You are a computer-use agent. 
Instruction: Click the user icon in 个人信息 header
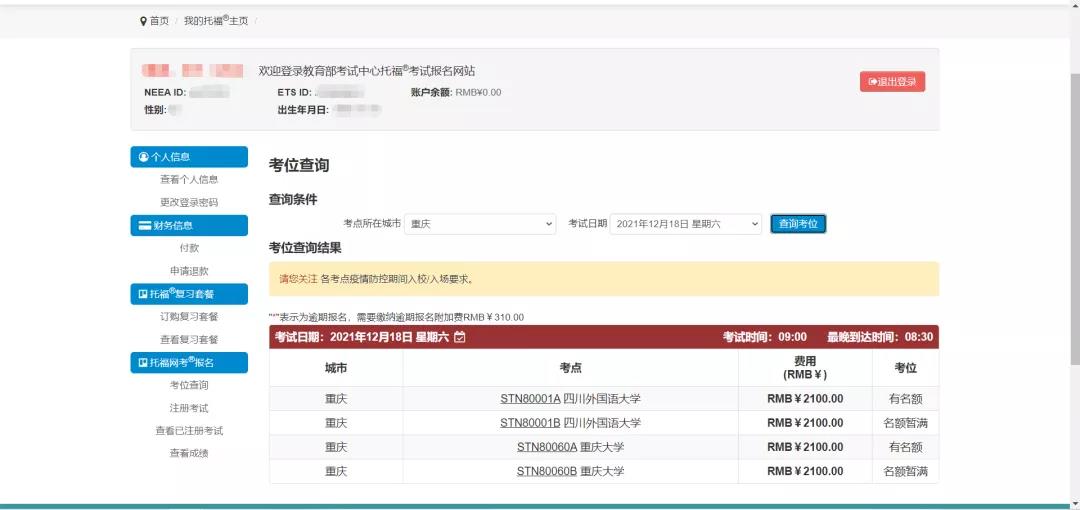[x=144, y=157]
